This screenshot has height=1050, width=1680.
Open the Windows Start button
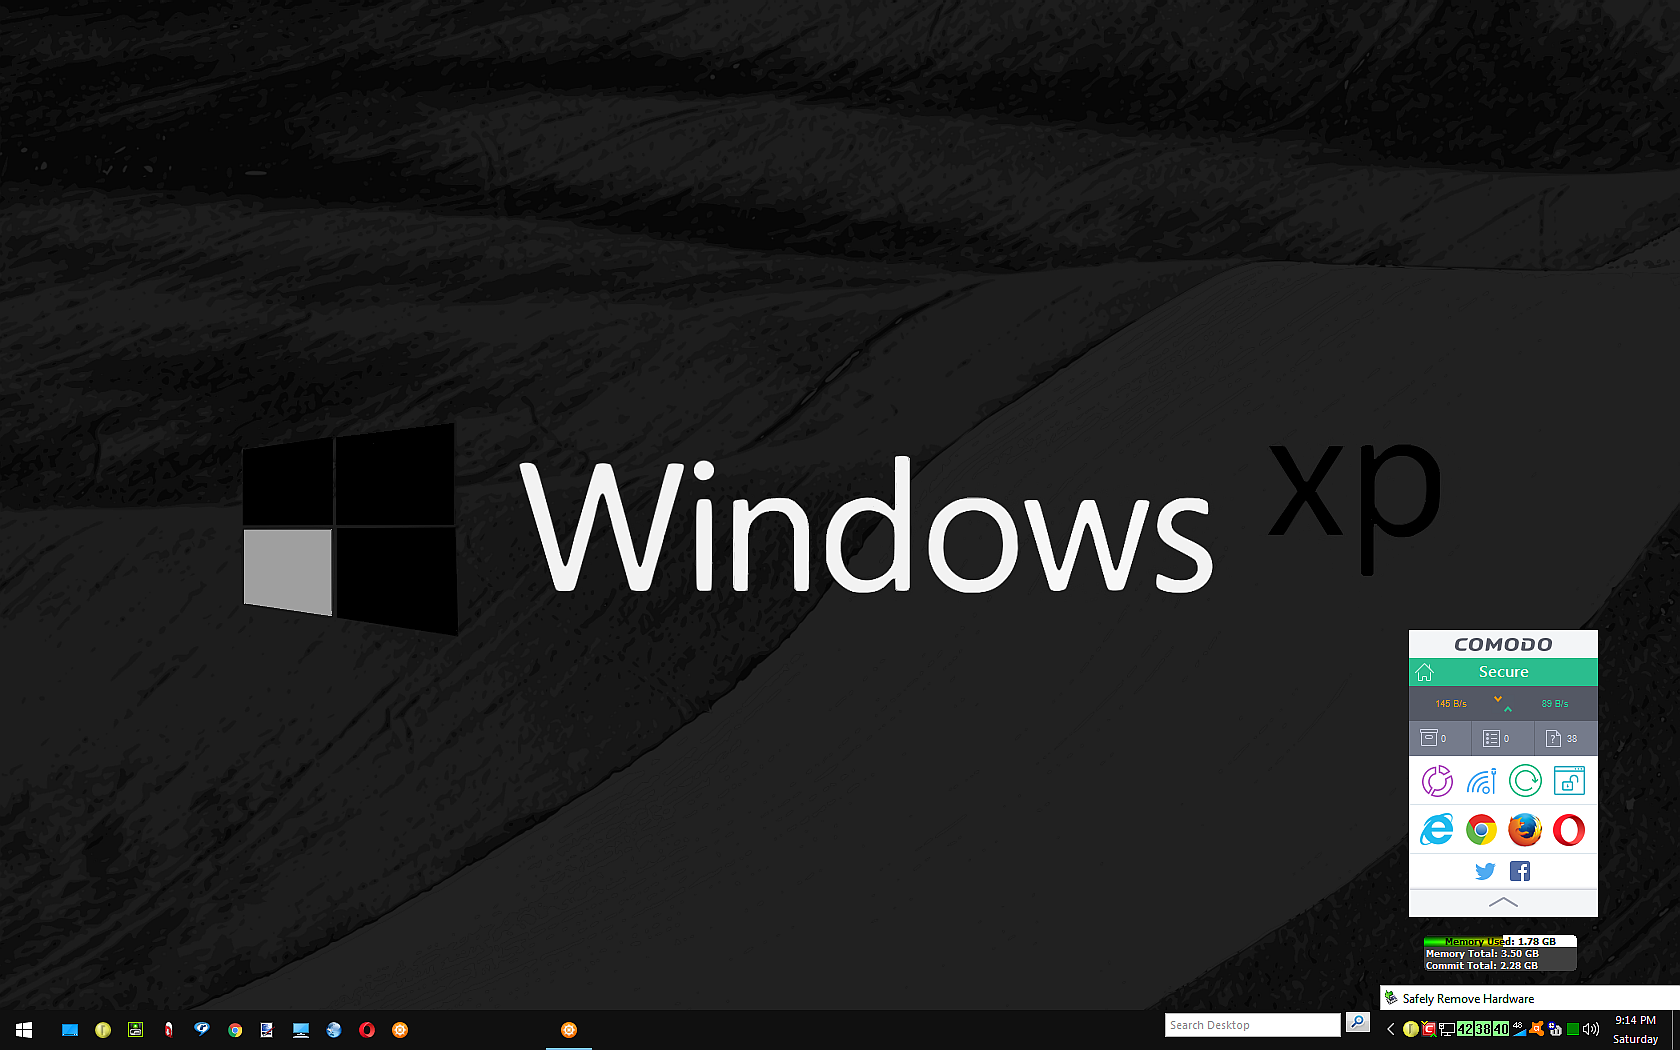tap(24, 1030)
